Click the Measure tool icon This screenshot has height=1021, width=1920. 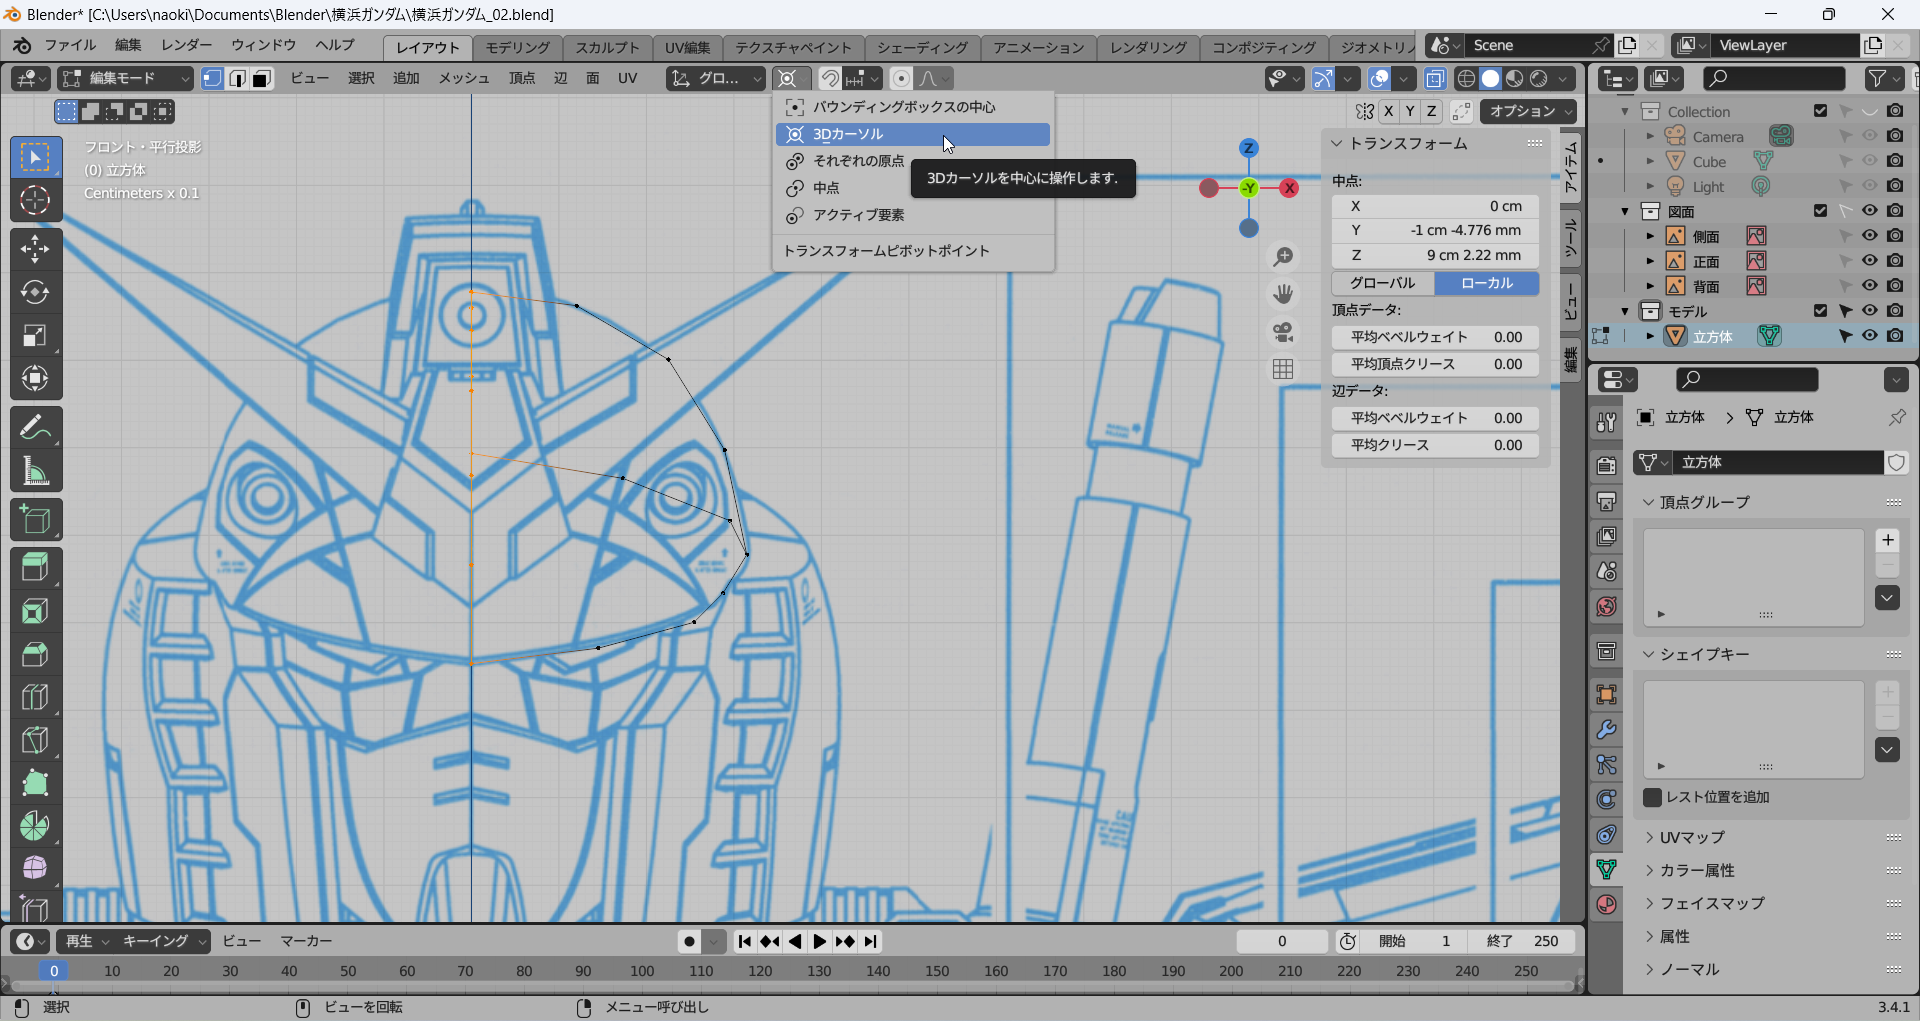[35, 471]
